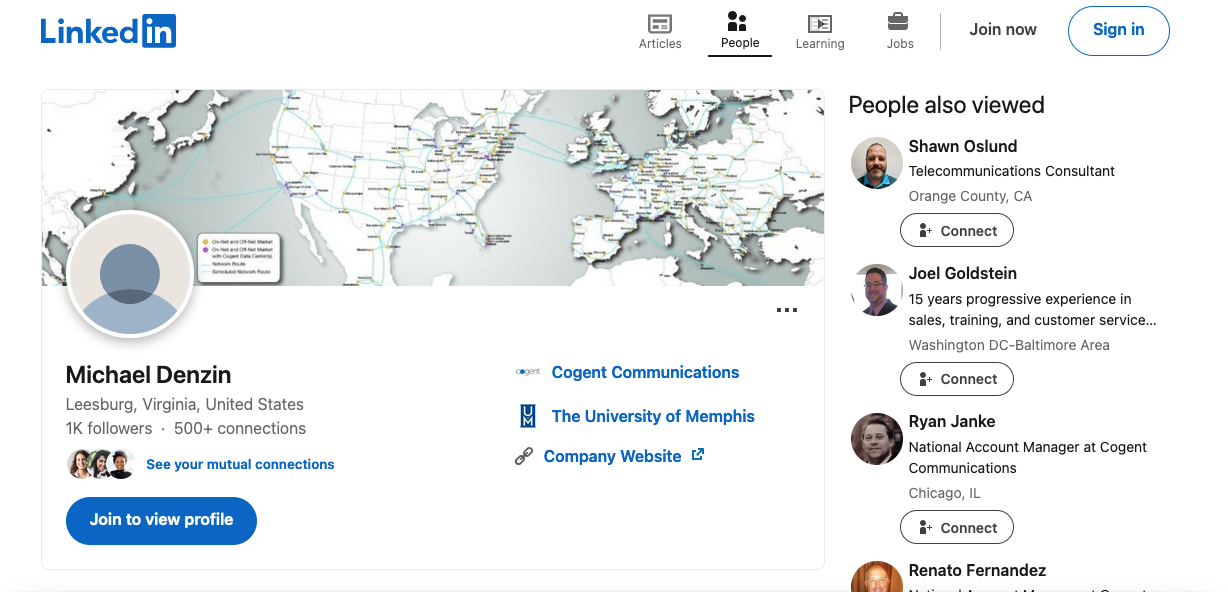Click the chain link icon beside Company Website
The width and height of the screenshot is (1228, 592).
(x=524, y=457)
